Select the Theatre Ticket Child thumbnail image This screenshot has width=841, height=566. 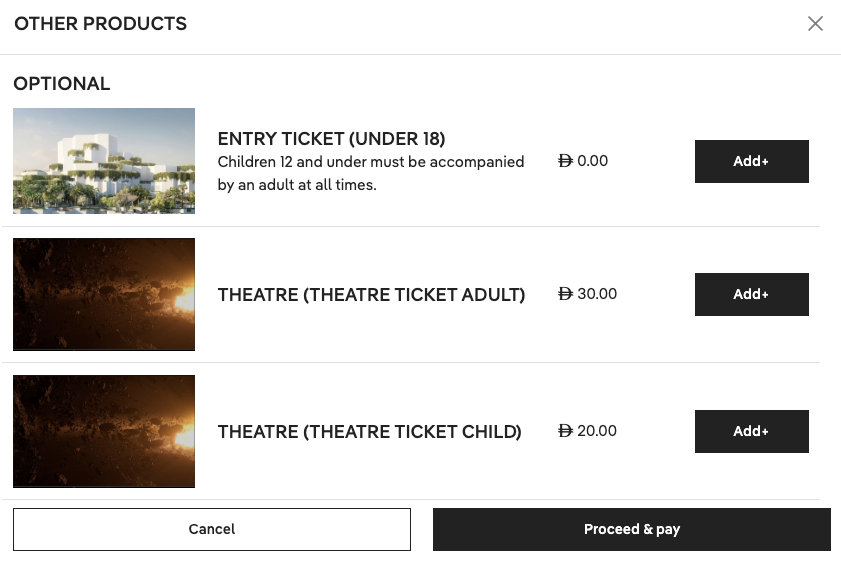tap(104, 431)
